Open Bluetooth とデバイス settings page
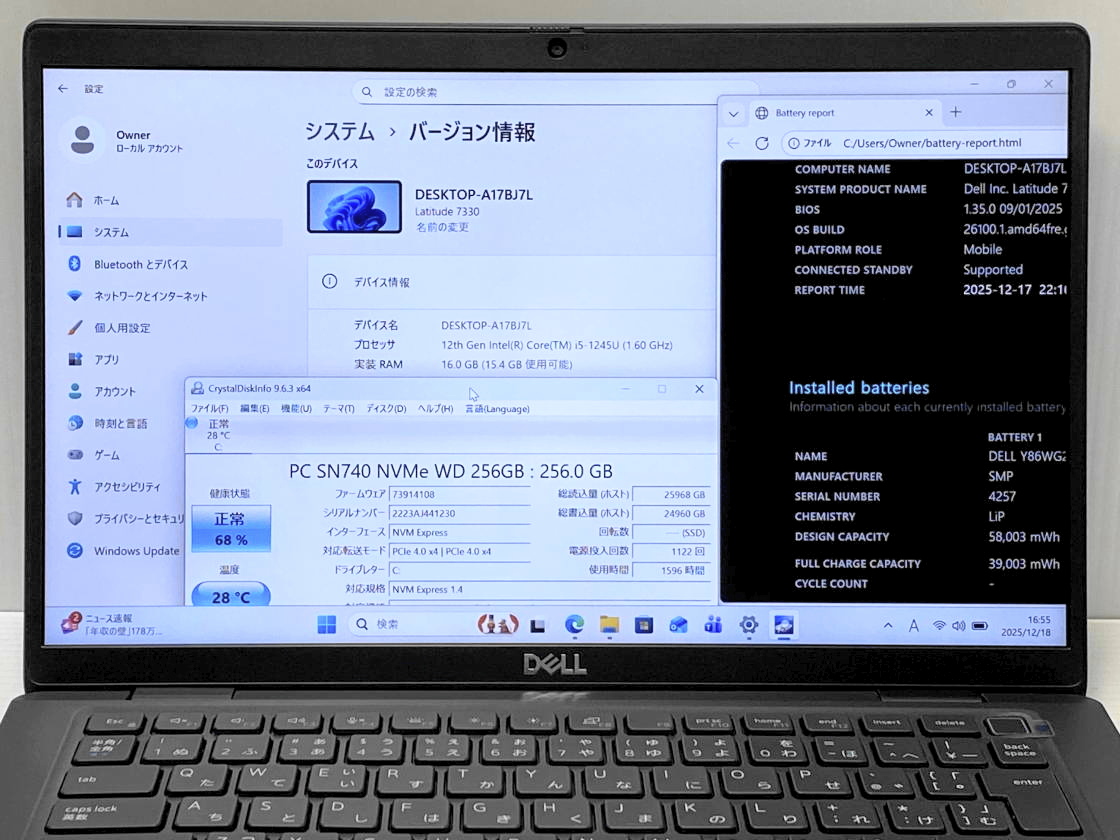 coord(140,264)
